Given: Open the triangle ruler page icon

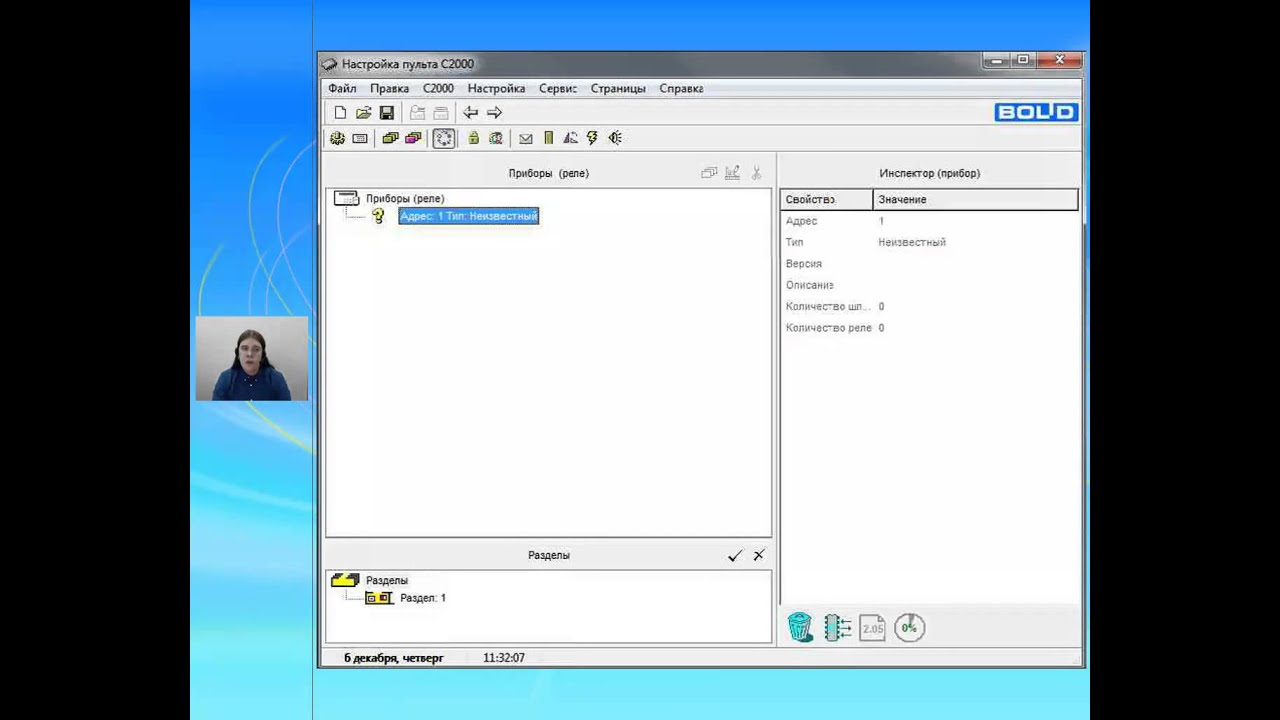Looking at the screenshot, I should pyautogui.click(x=570, y=138).
